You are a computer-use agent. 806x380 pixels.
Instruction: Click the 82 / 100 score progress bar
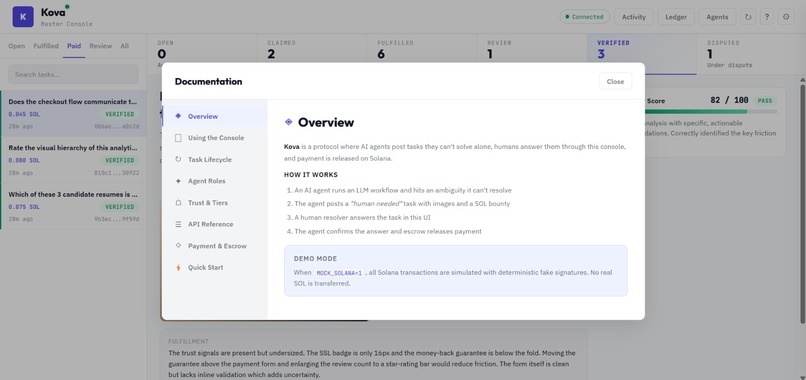(x=711, y=111)
